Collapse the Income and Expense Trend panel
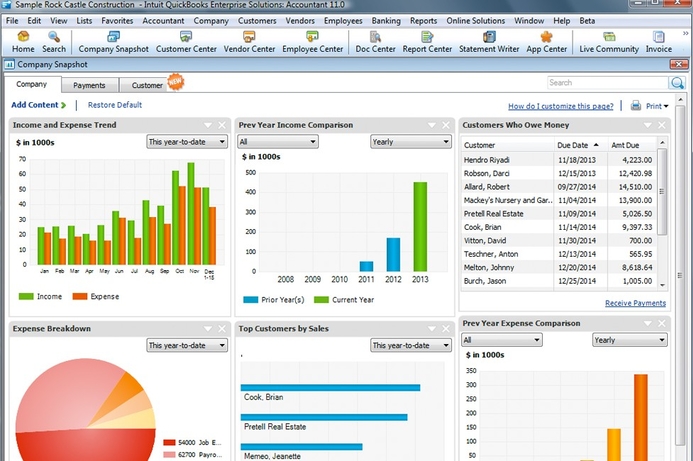 pos(208,126)
